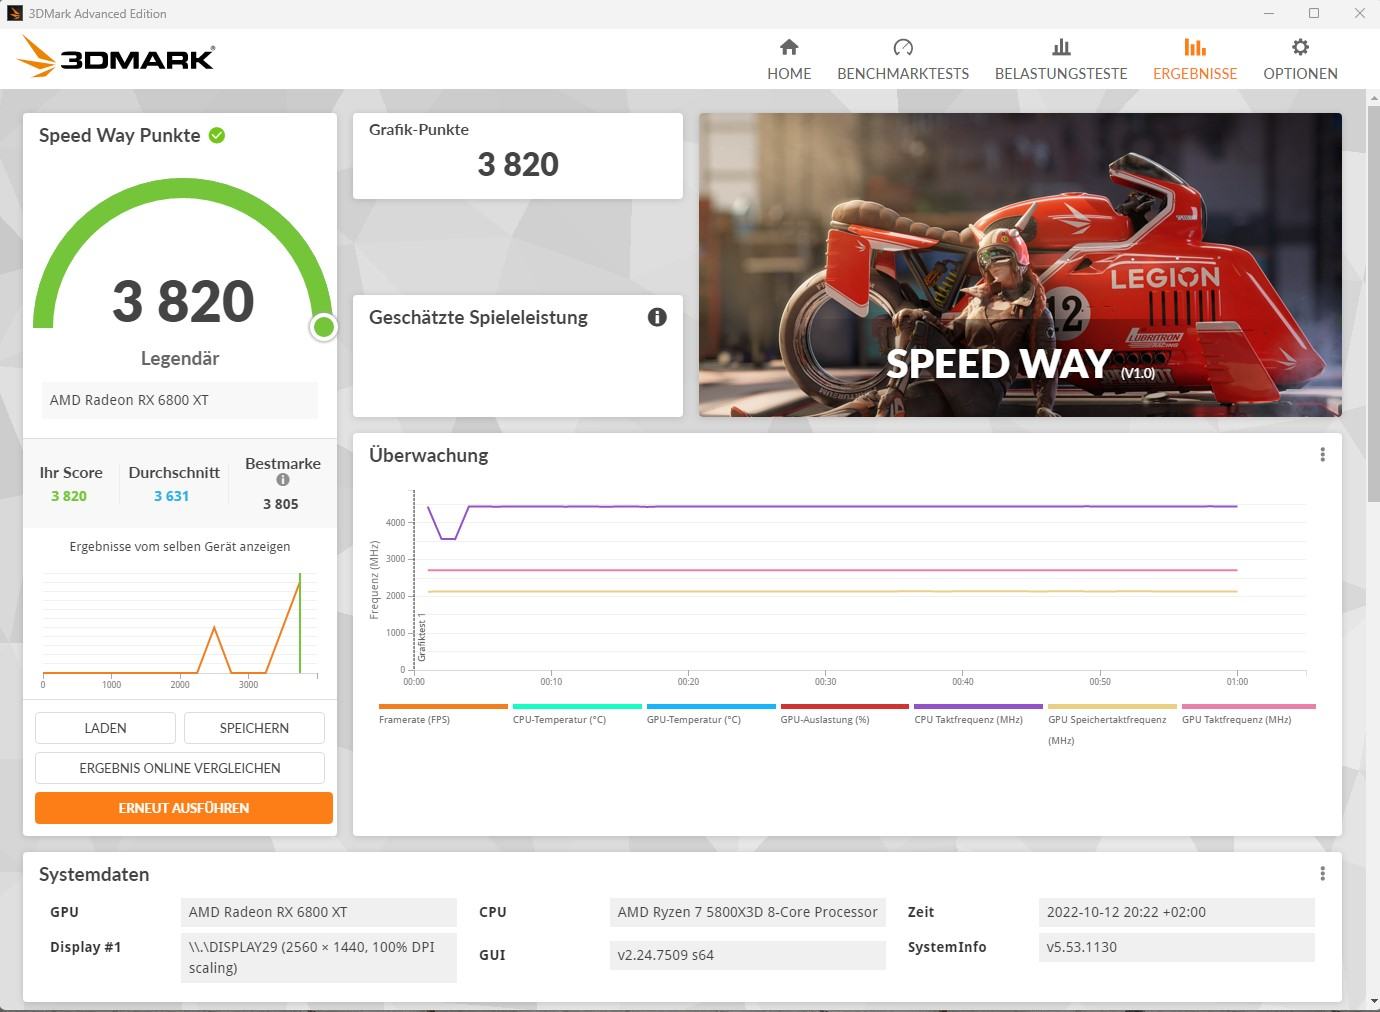The height and width of the screenshot is (1012, 1380).
Task: Open OPTIONEN settings tab
Action: (x=1300, y=60)
